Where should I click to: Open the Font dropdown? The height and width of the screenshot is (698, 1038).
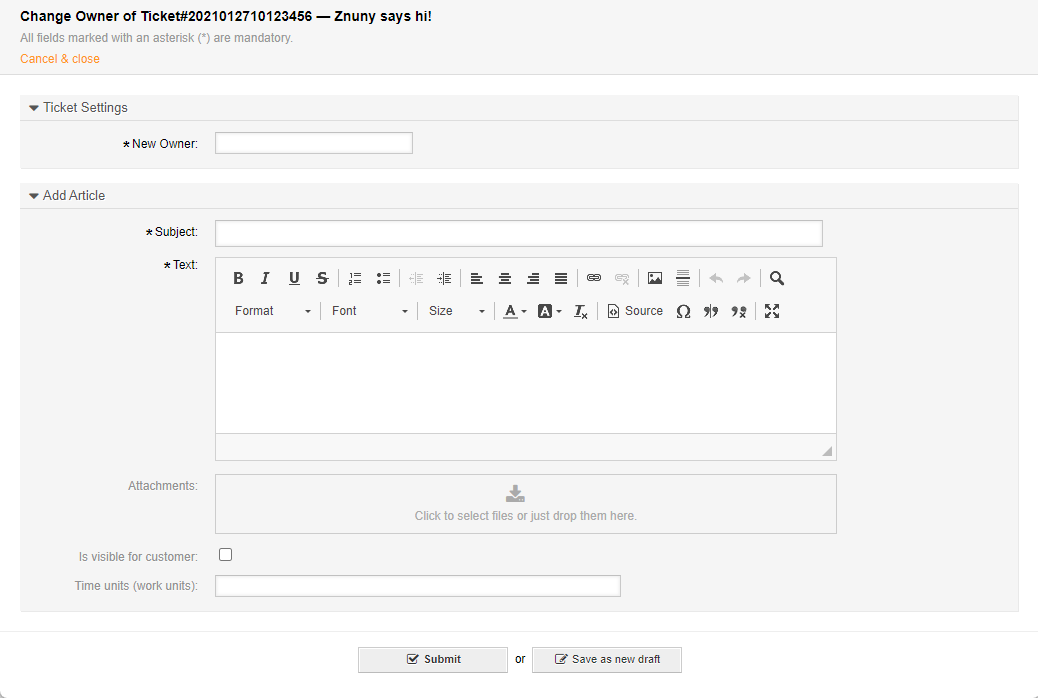(x=369, y=311)
